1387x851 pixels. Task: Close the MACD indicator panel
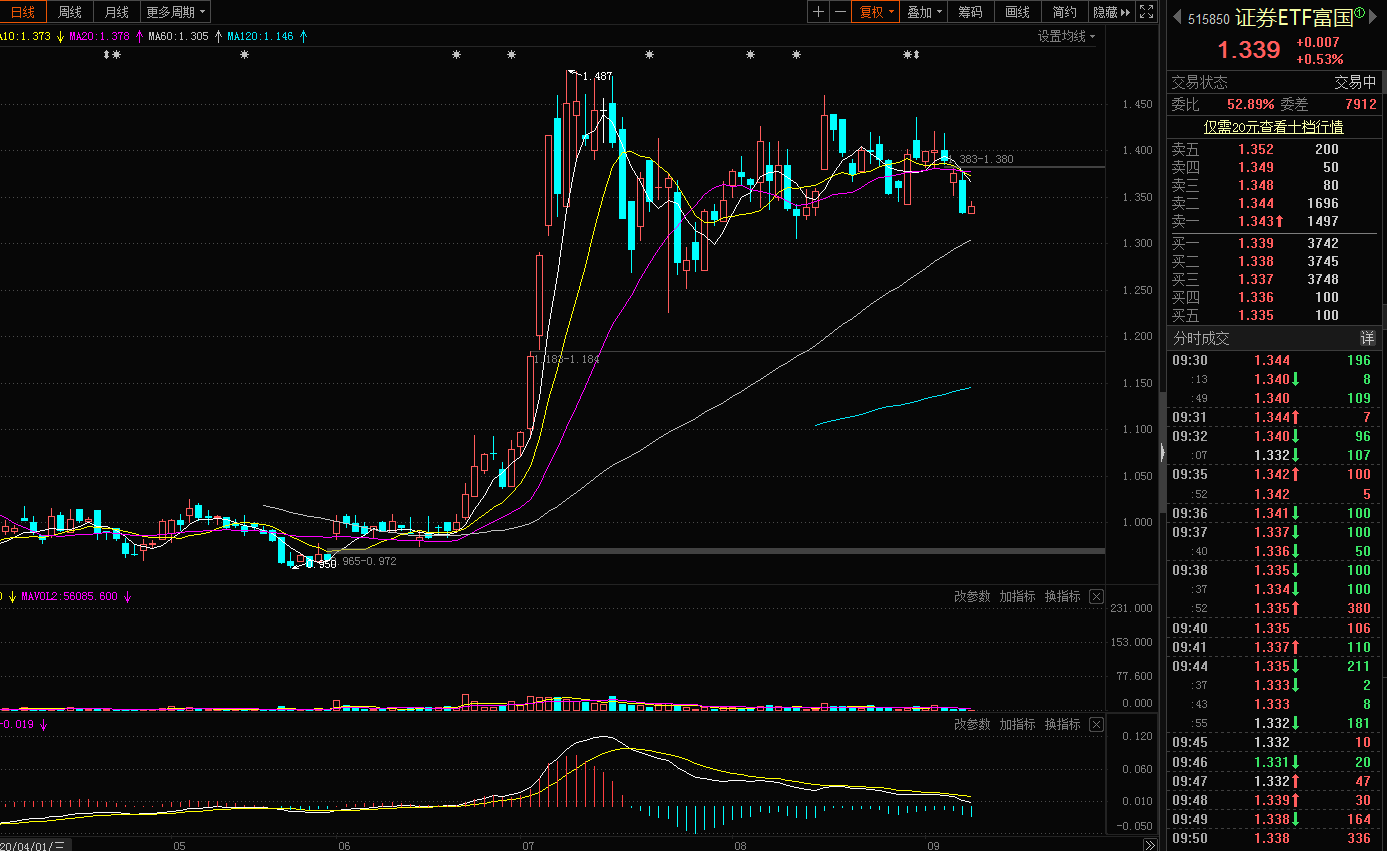1096,724
